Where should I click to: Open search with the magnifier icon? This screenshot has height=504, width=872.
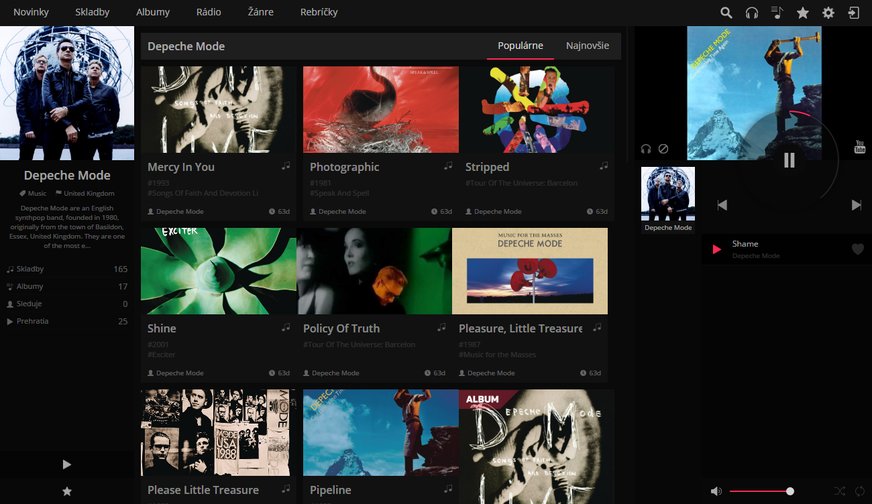pyautogui.click(x=727, y=13)
